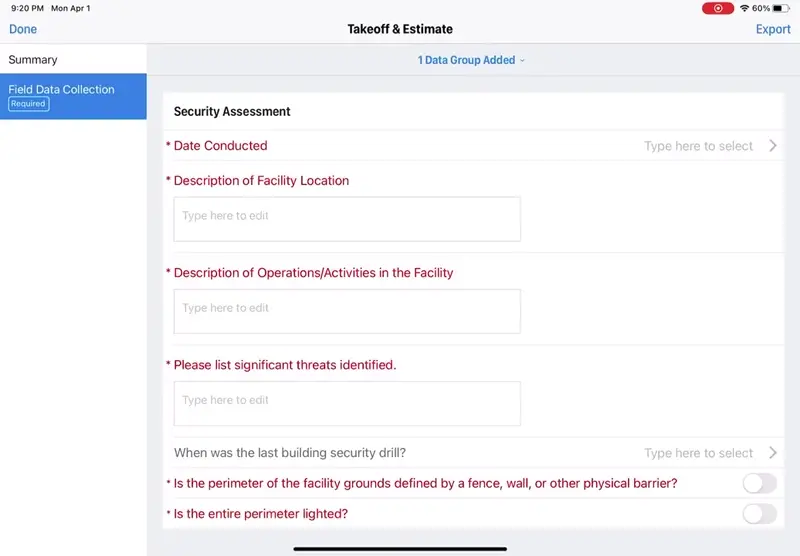Tap the home indicator bar at the bottom

(400, 549)
